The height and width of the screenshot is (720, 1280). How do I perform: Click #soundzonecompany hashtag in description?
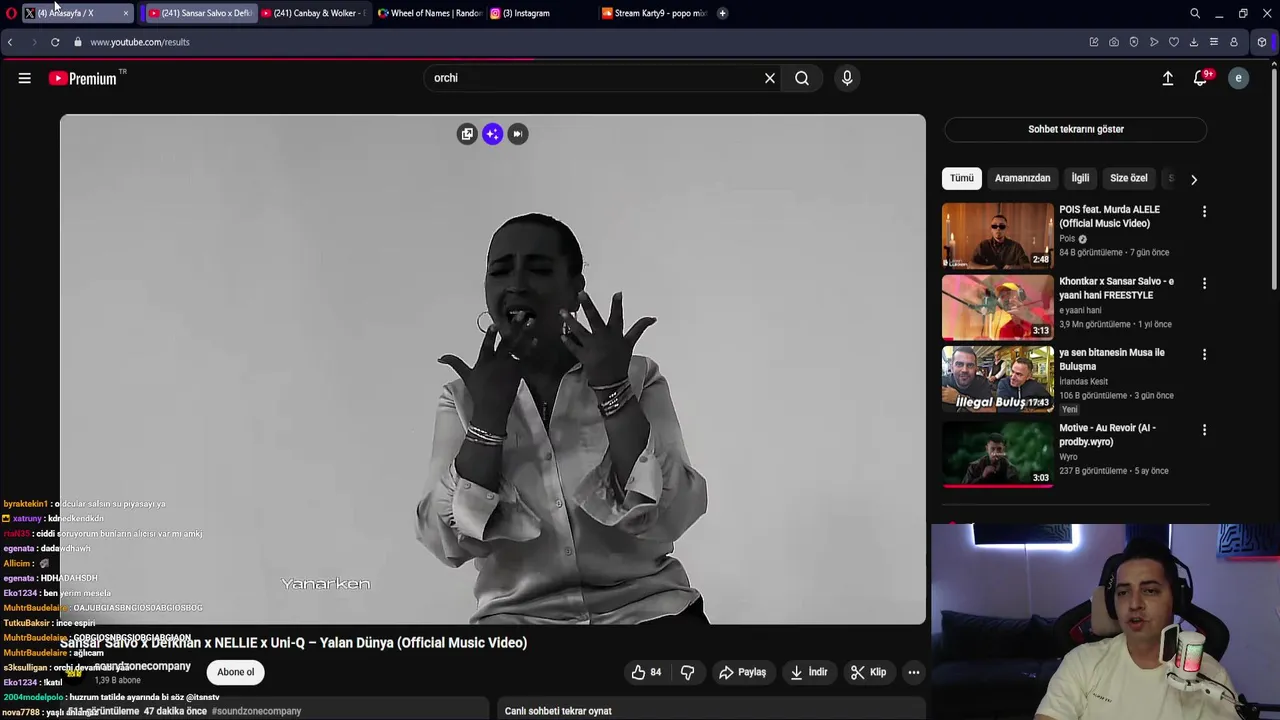click(x=256, y=711)
